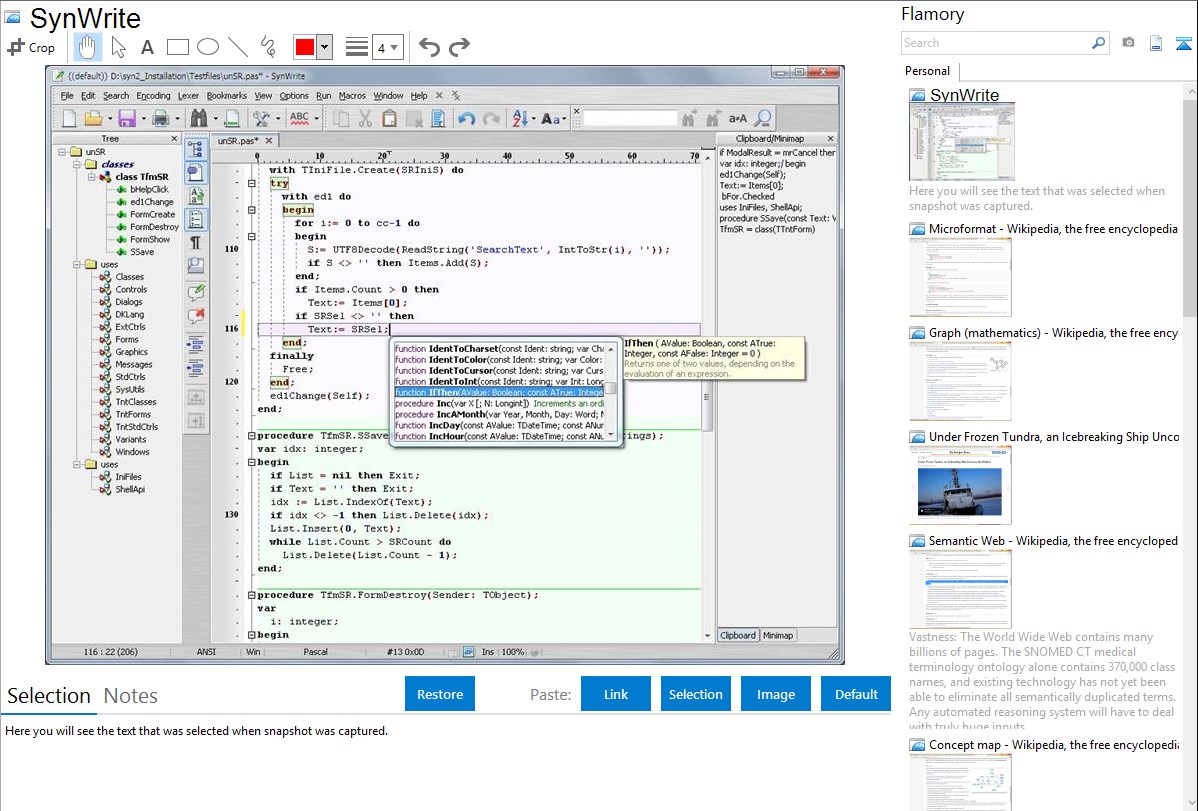Click the paste Default button
Image resolution: width=1198 pixels, height=811 pixels.
[856, 694]
